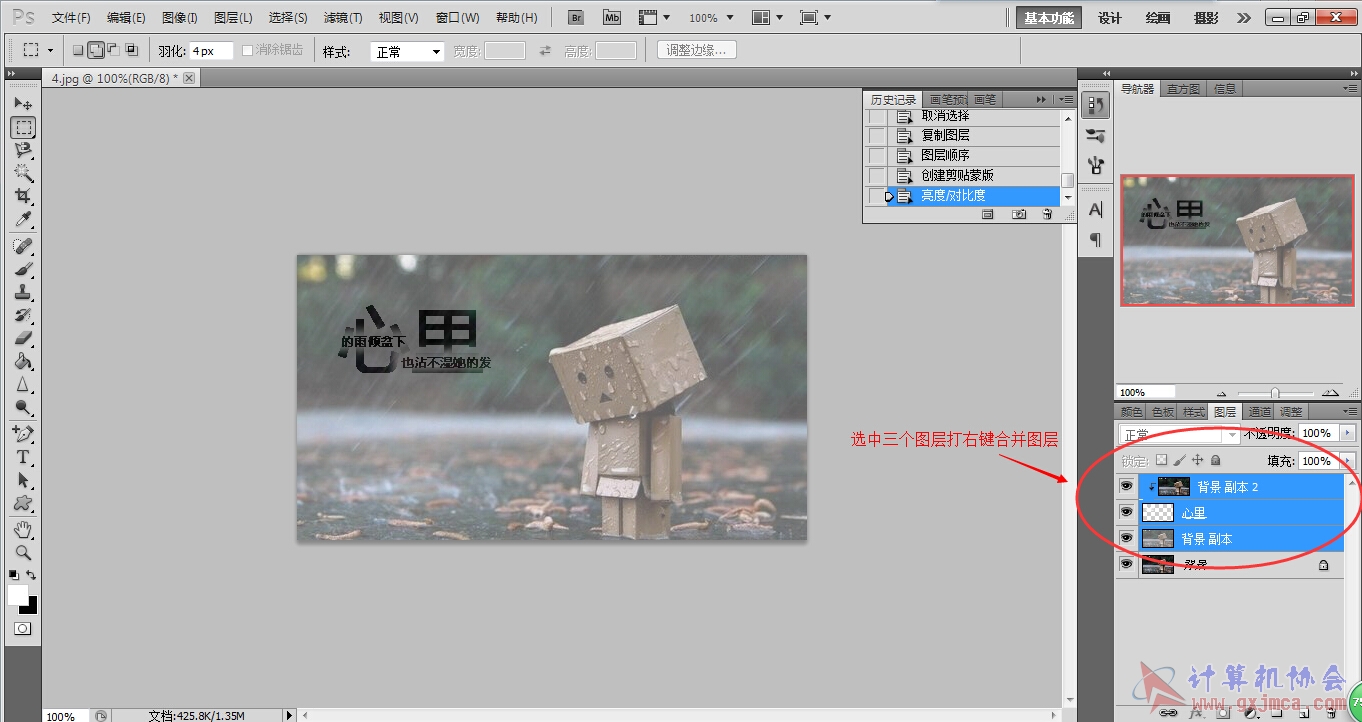
Task: Select the Lasso tool
Action: (23, 150)
